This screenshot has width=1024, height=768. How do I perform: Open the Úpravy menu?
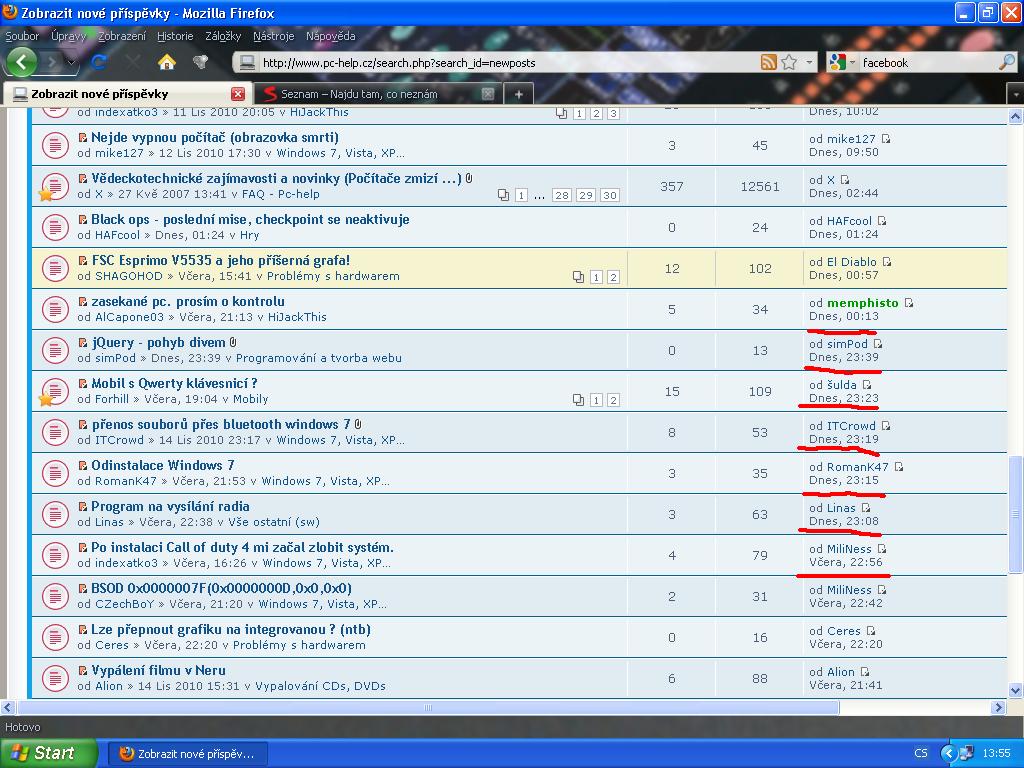69,36
